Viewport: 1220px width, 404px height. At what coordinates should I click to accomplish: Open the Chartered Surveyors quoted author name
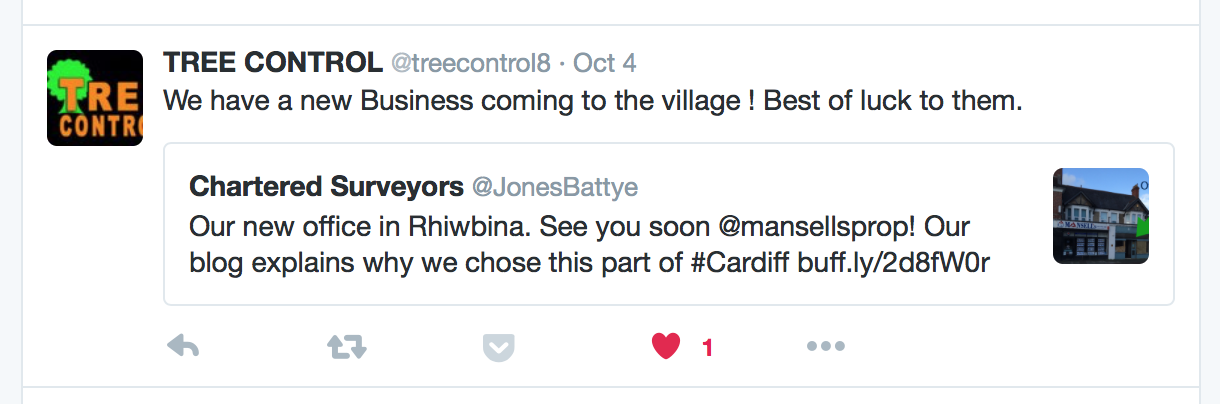click(326, 187)
